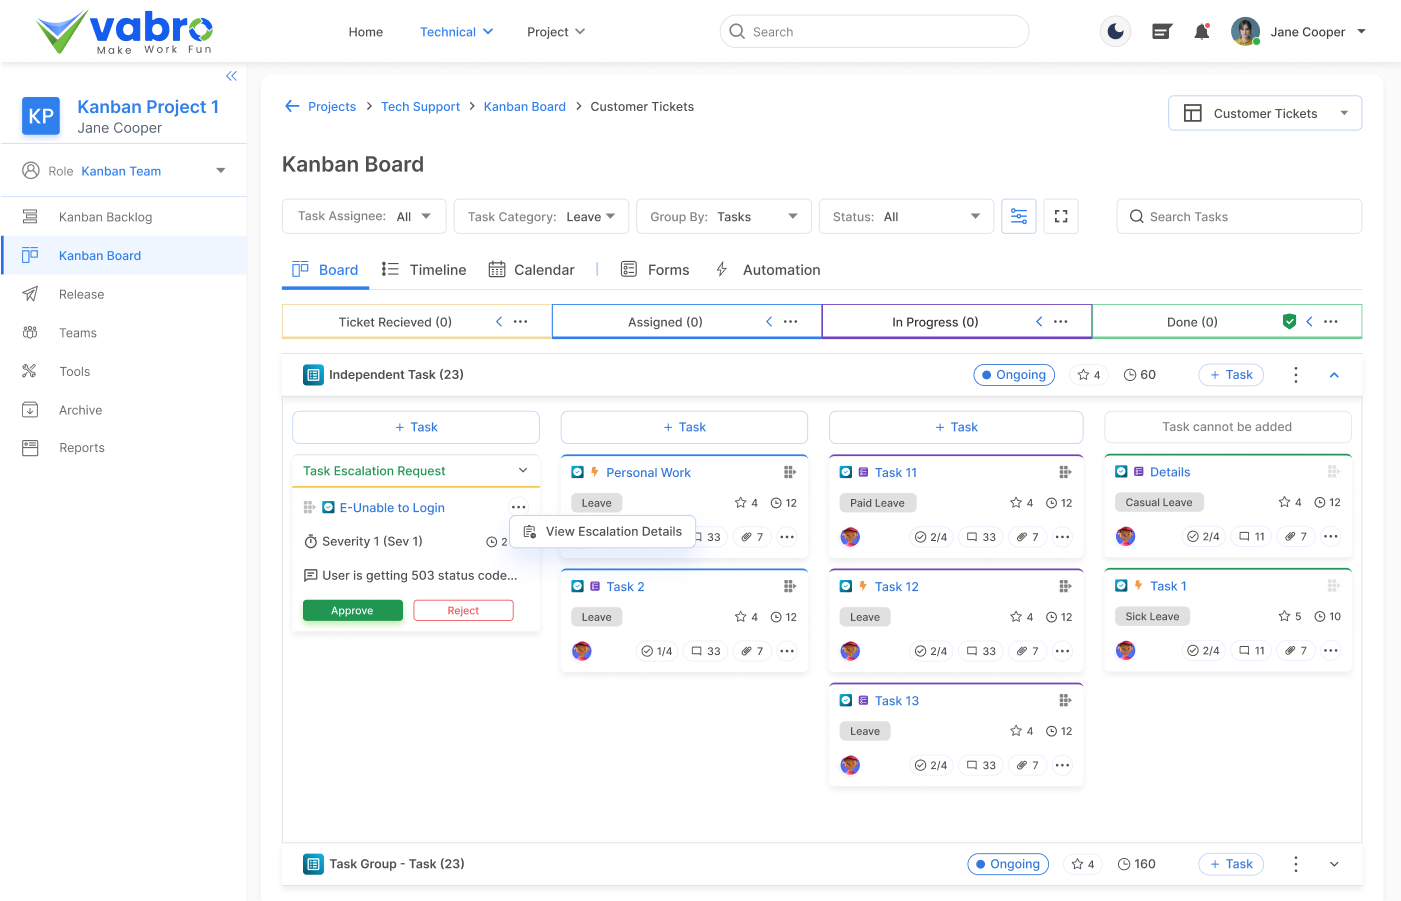
Task: Click the Search Tasks field
Action: click(1238, 217)
